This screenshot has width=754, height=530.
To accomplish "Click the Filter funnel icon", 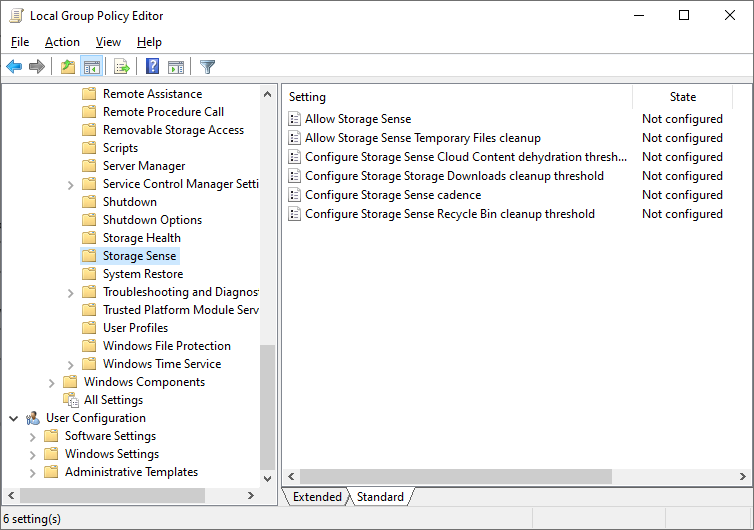I will coord(207,66).
